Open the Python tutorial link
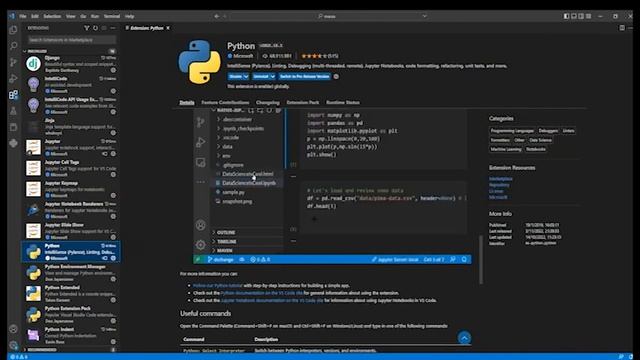This screenshot has width=640, height=360. (218, 286)
